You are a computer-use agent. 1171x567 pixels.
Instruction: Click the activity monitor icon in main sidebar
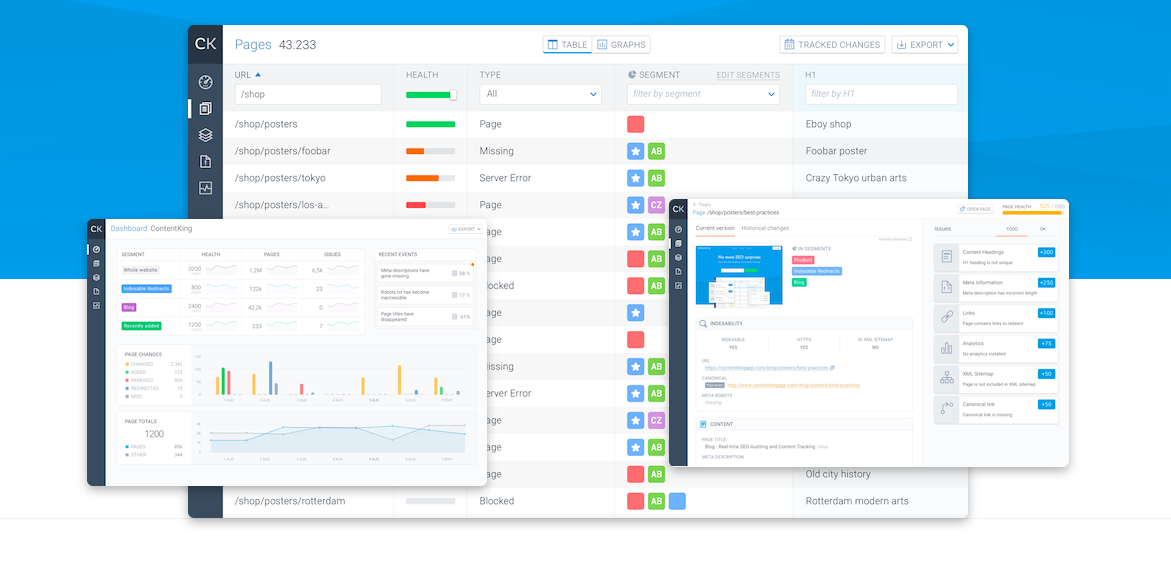coord(205,187)
